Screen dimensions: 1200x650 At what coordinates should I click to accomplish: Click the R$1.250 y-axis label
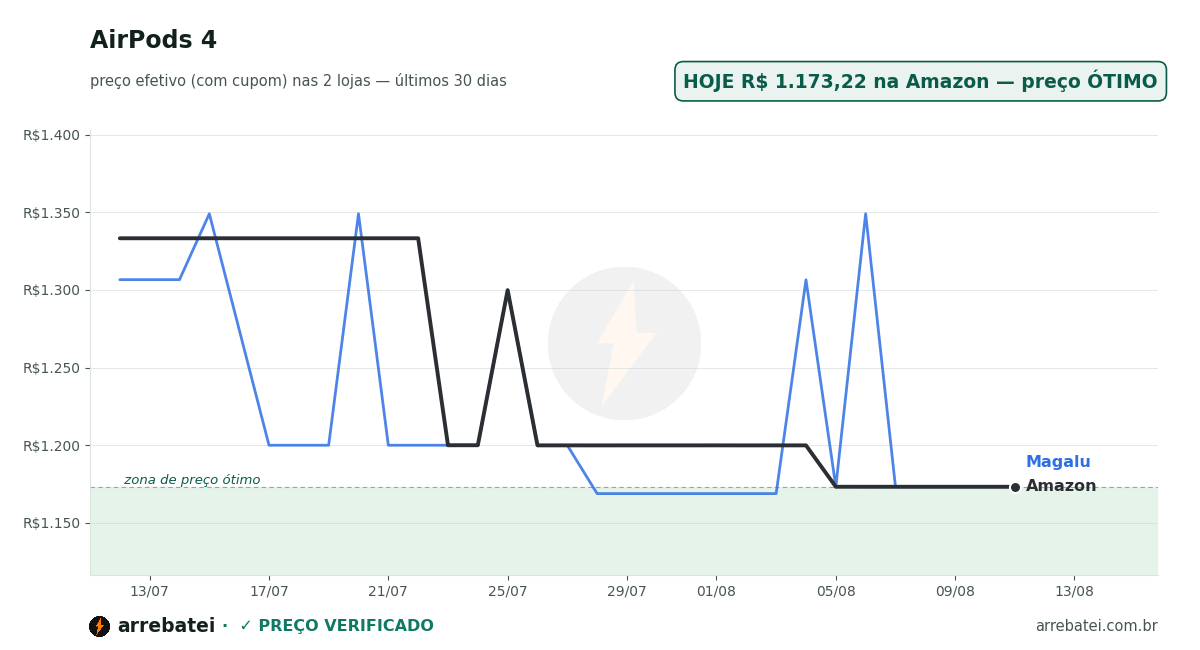pyautogui.click(x=51, y=368)
